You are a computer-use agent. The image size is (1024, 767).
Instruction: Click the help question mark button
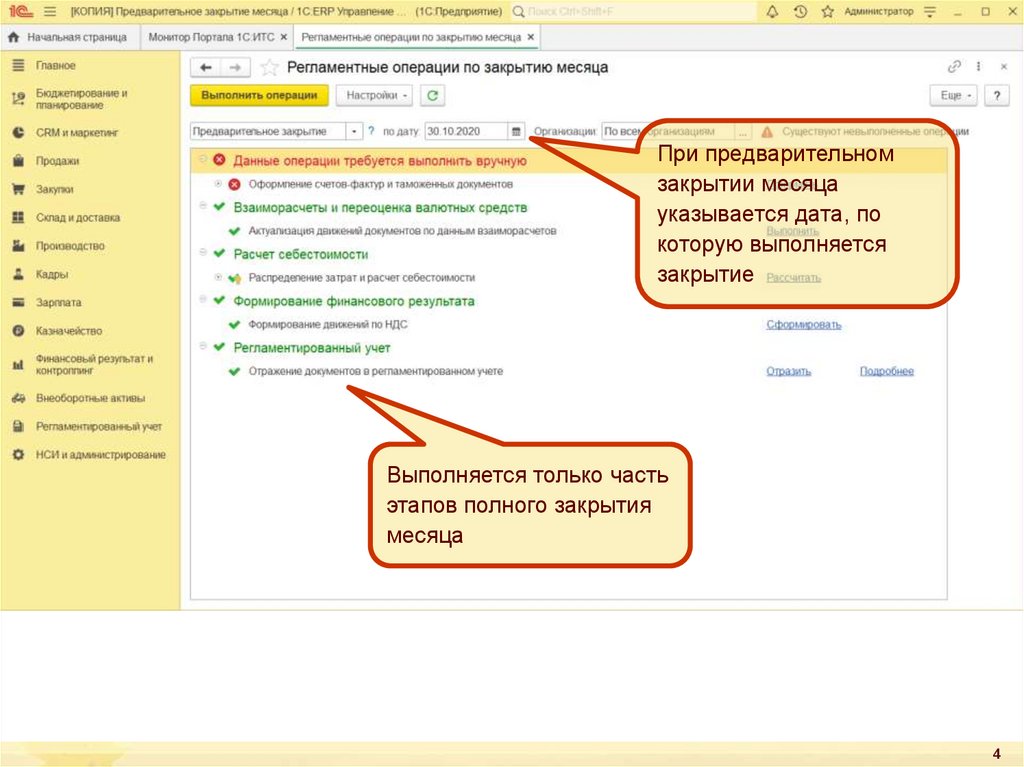point(995,95)
